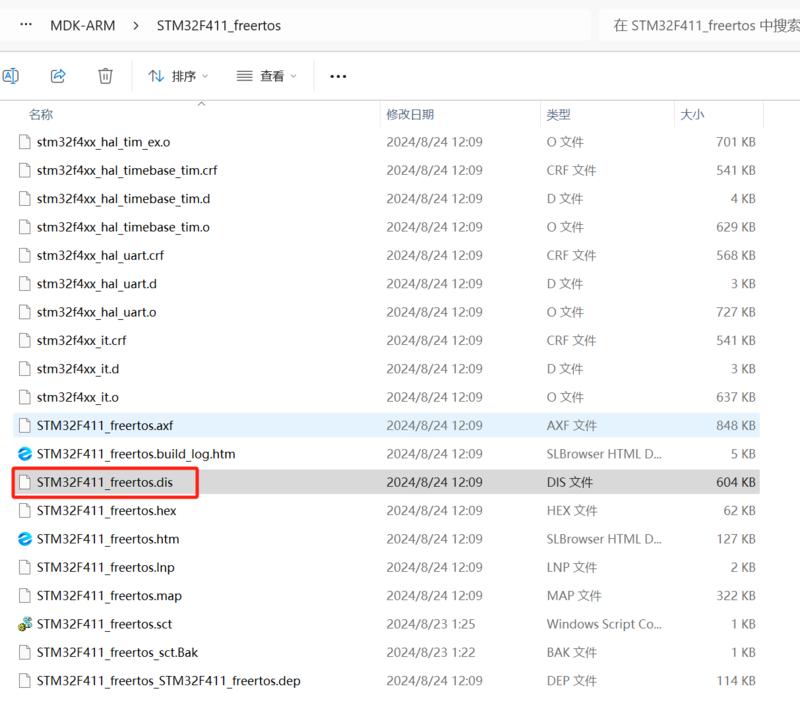Select file stm32f4xx_it.o
This screenshot has height=705, width=800.
pos(386,397)
